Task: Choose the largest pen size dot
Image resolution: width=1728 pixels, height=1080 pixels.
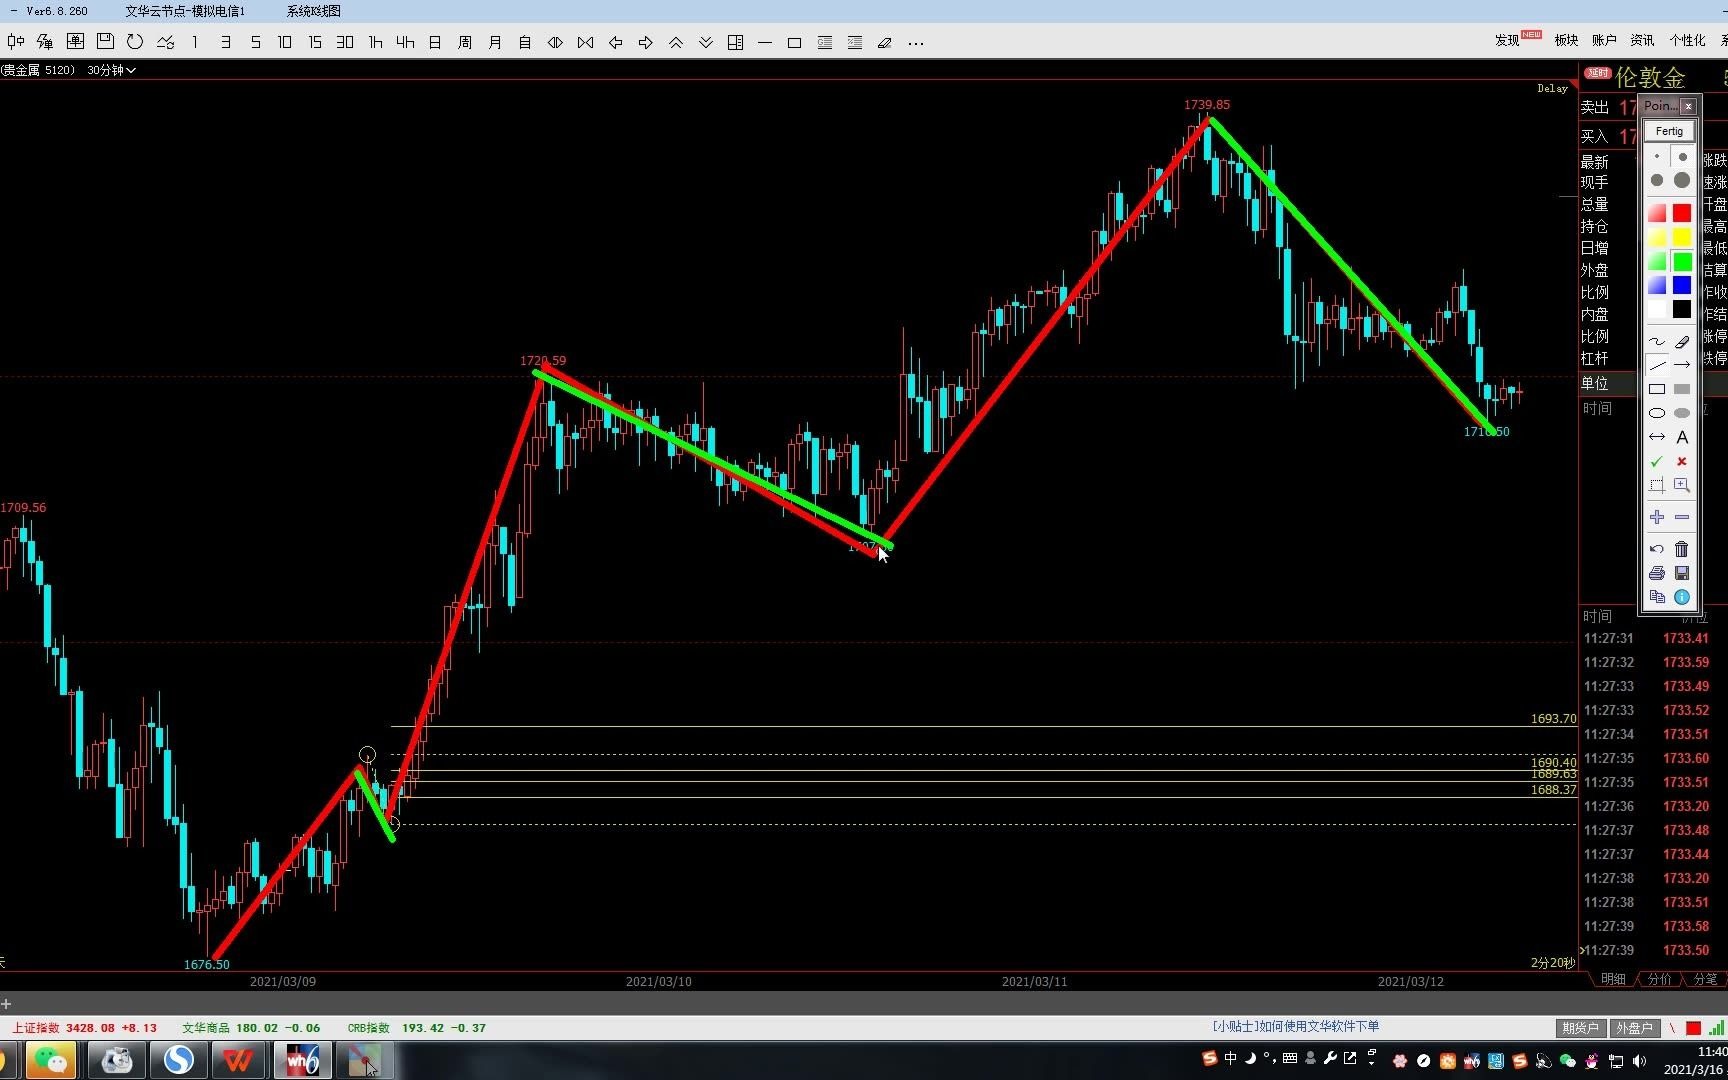Action: coord(1682,180)
